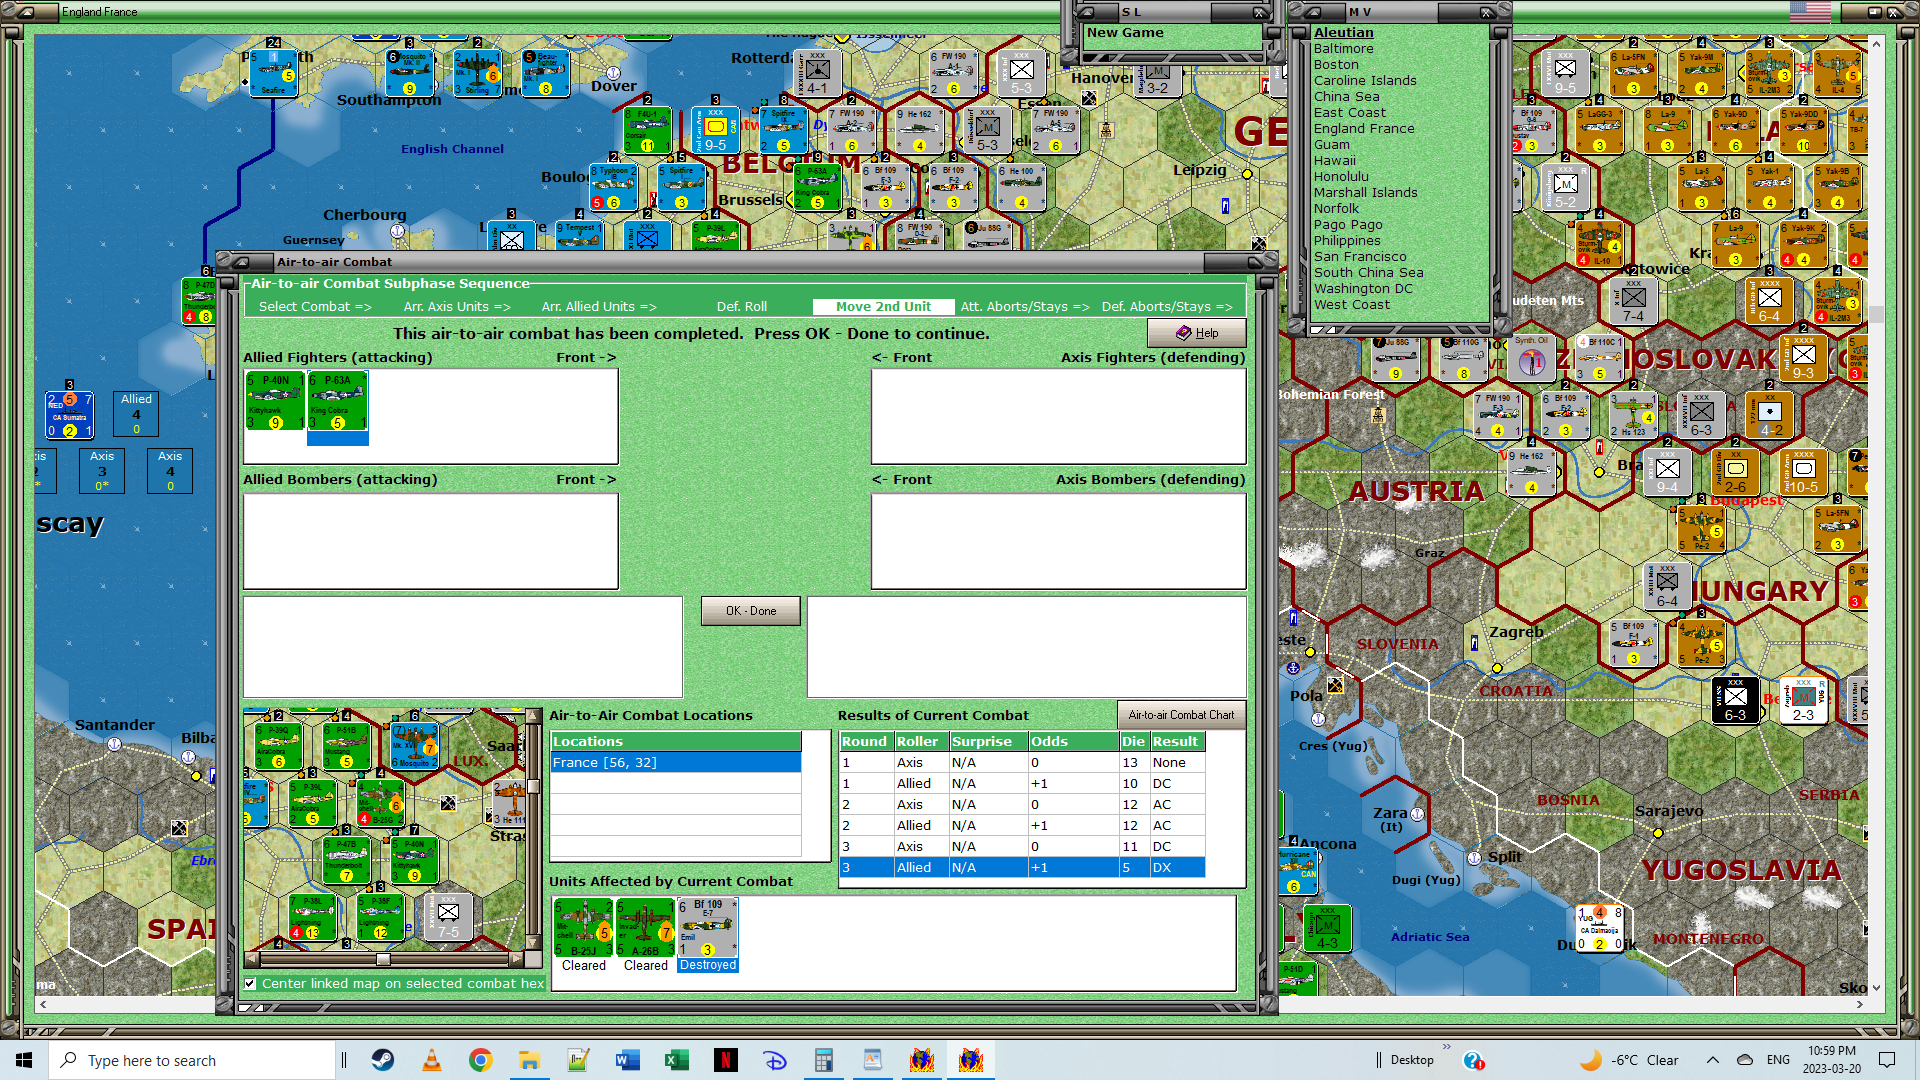The width and height of the screenshot is (1920, 1080).
Task: Select round 3 Allied DX result row
Action: point(1022,867)
